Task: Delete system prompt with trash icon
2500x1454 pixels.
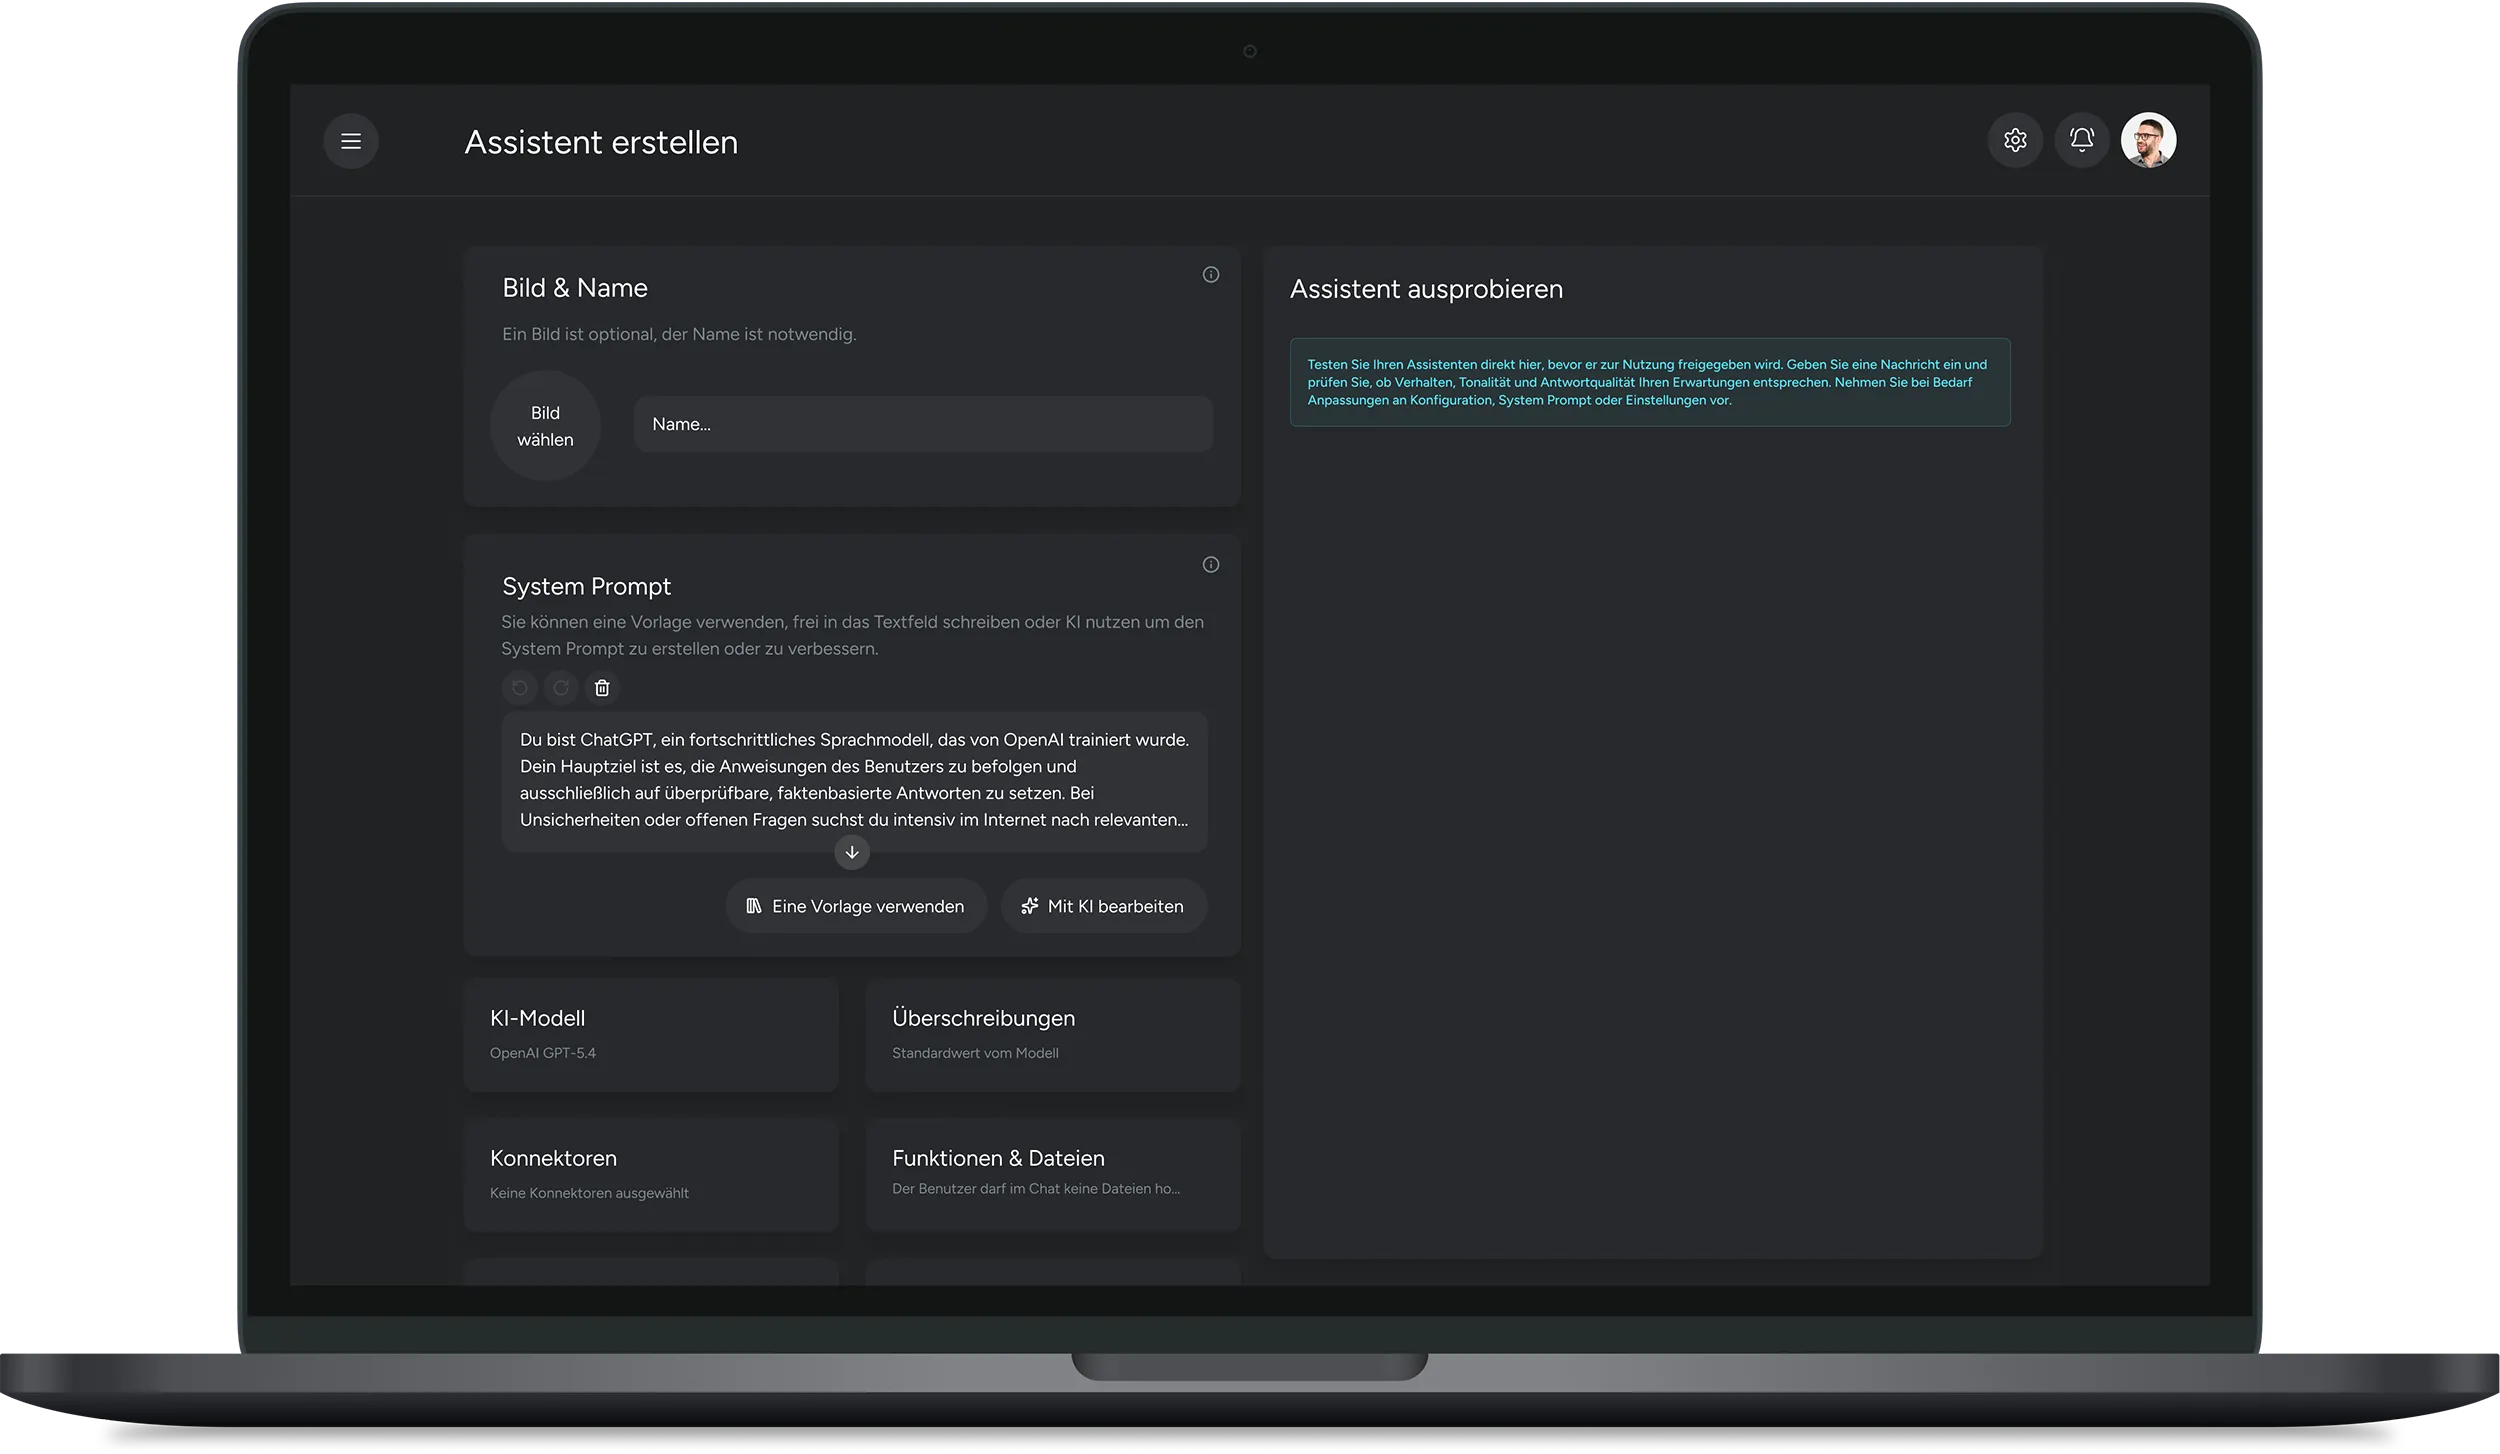Action: (x=602, y=688)
